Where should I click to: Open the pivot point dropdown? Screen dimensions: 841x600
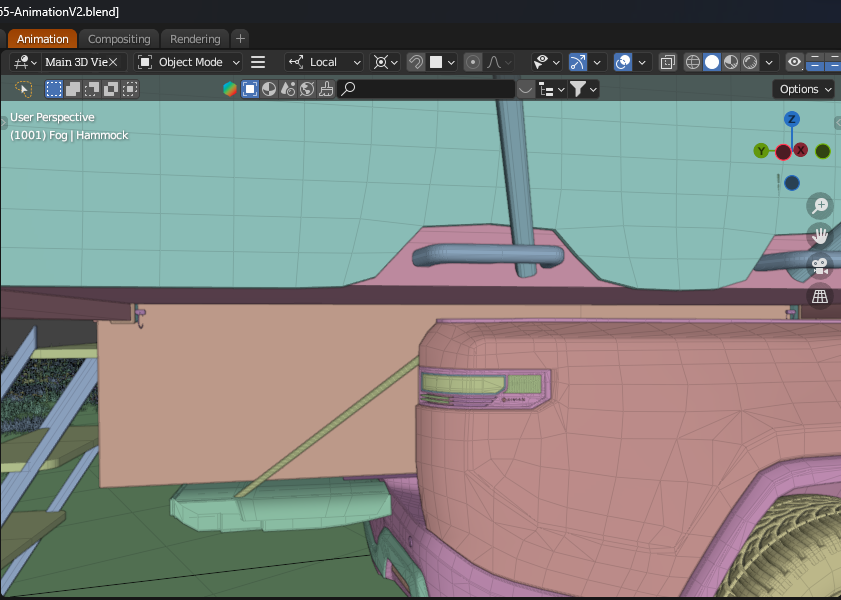point(385,62)
